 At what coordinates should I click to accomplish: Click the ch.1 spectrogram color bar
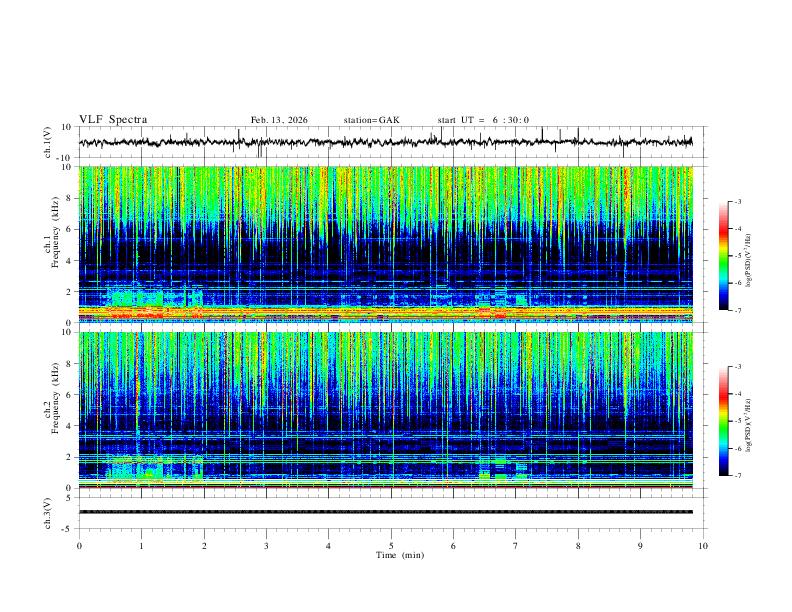click(x=724, y=256)
